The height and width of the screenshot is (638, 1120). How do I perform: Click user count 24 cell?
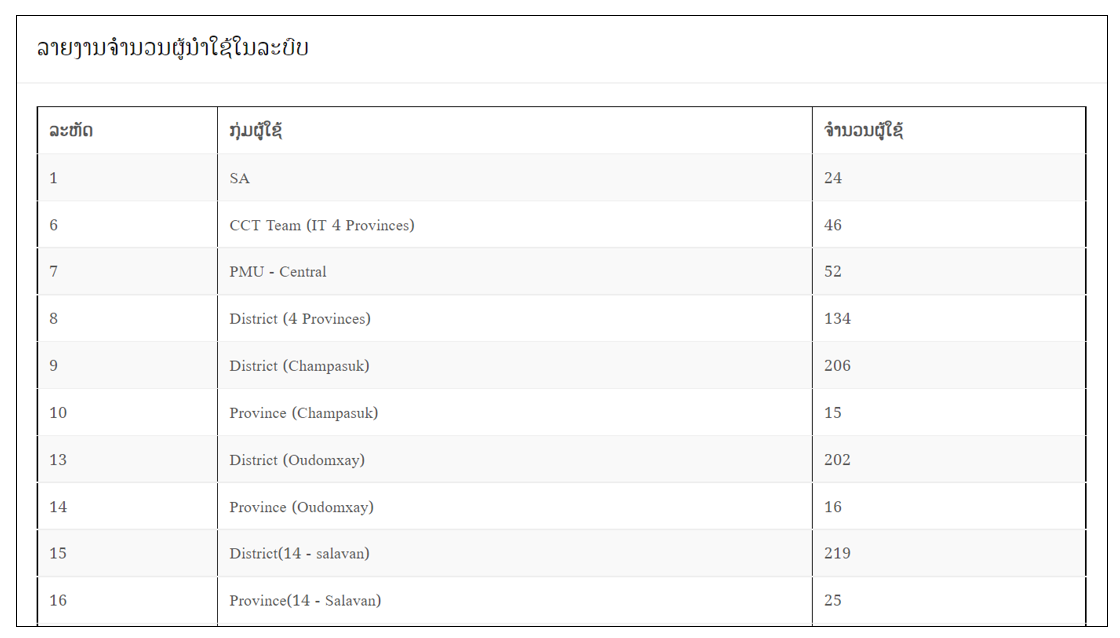(x=949, y=178)
